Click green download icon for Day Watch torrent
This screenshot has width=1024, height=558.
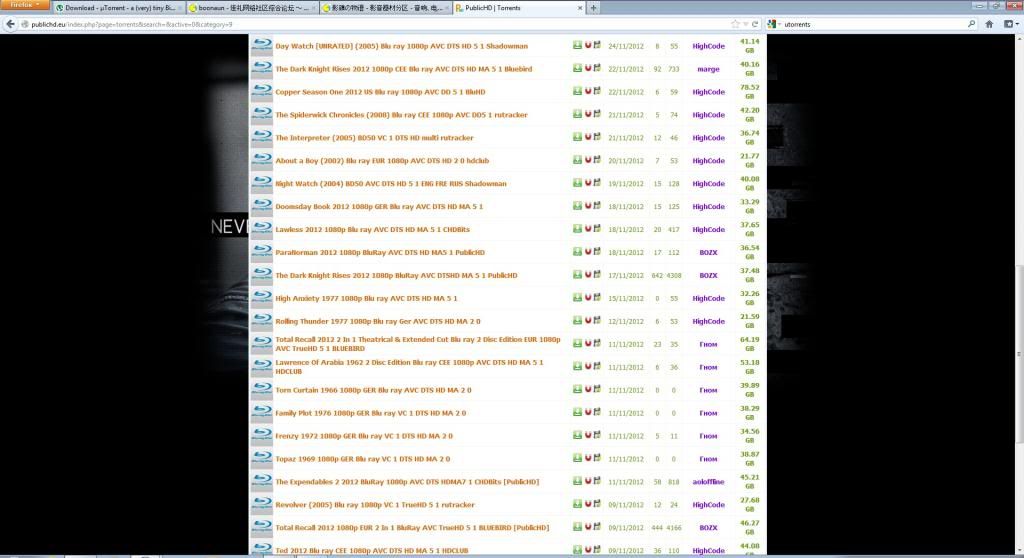pyautogui.click(x=577, y=46)
